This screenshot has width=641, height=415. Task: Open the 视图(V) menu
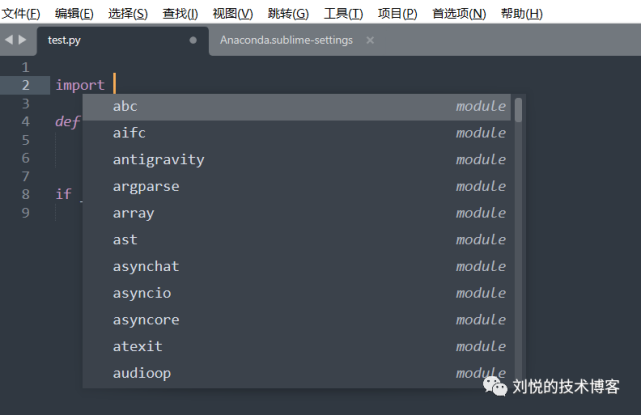233,13
